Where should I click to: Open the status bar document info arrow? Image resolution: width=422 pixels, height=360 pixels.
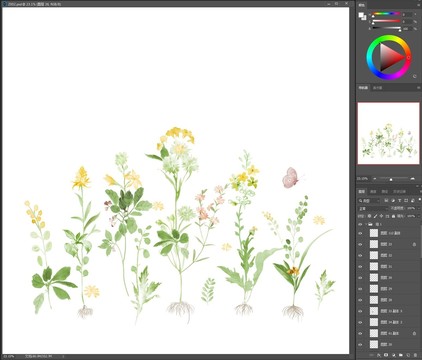point(63,356)
